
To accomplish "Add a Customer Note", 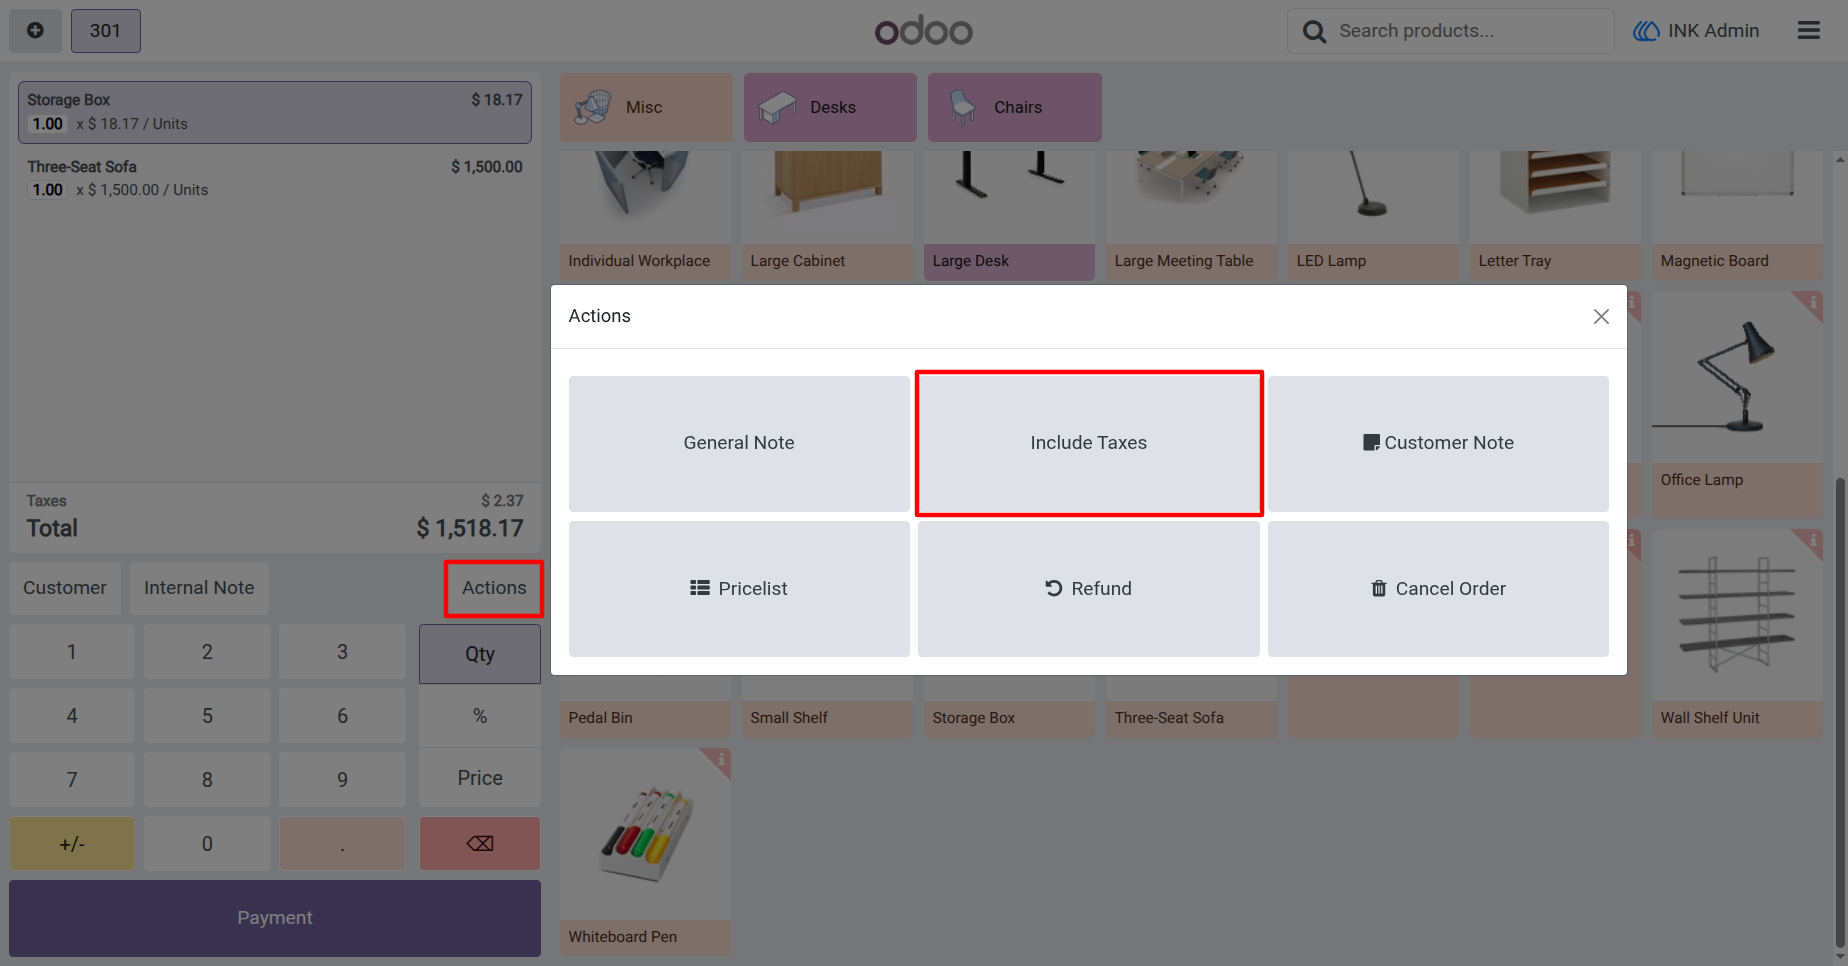I will [x=1438, y=443].
